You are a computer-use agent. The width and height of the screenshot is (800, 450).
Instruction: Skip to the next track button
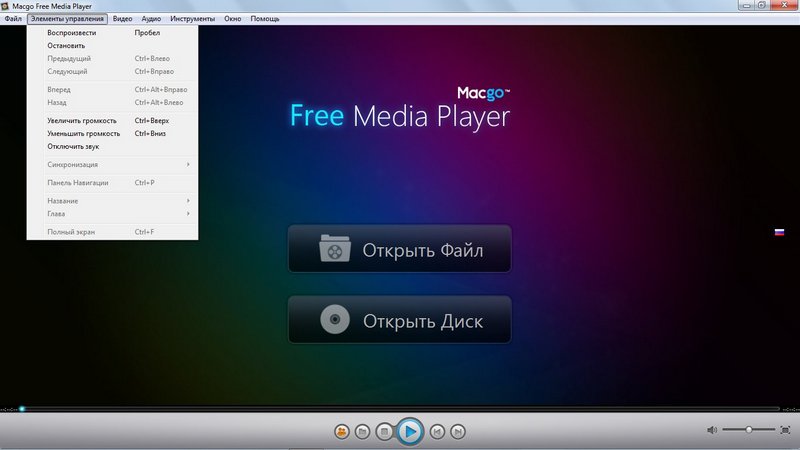click(x=458, y=432)
